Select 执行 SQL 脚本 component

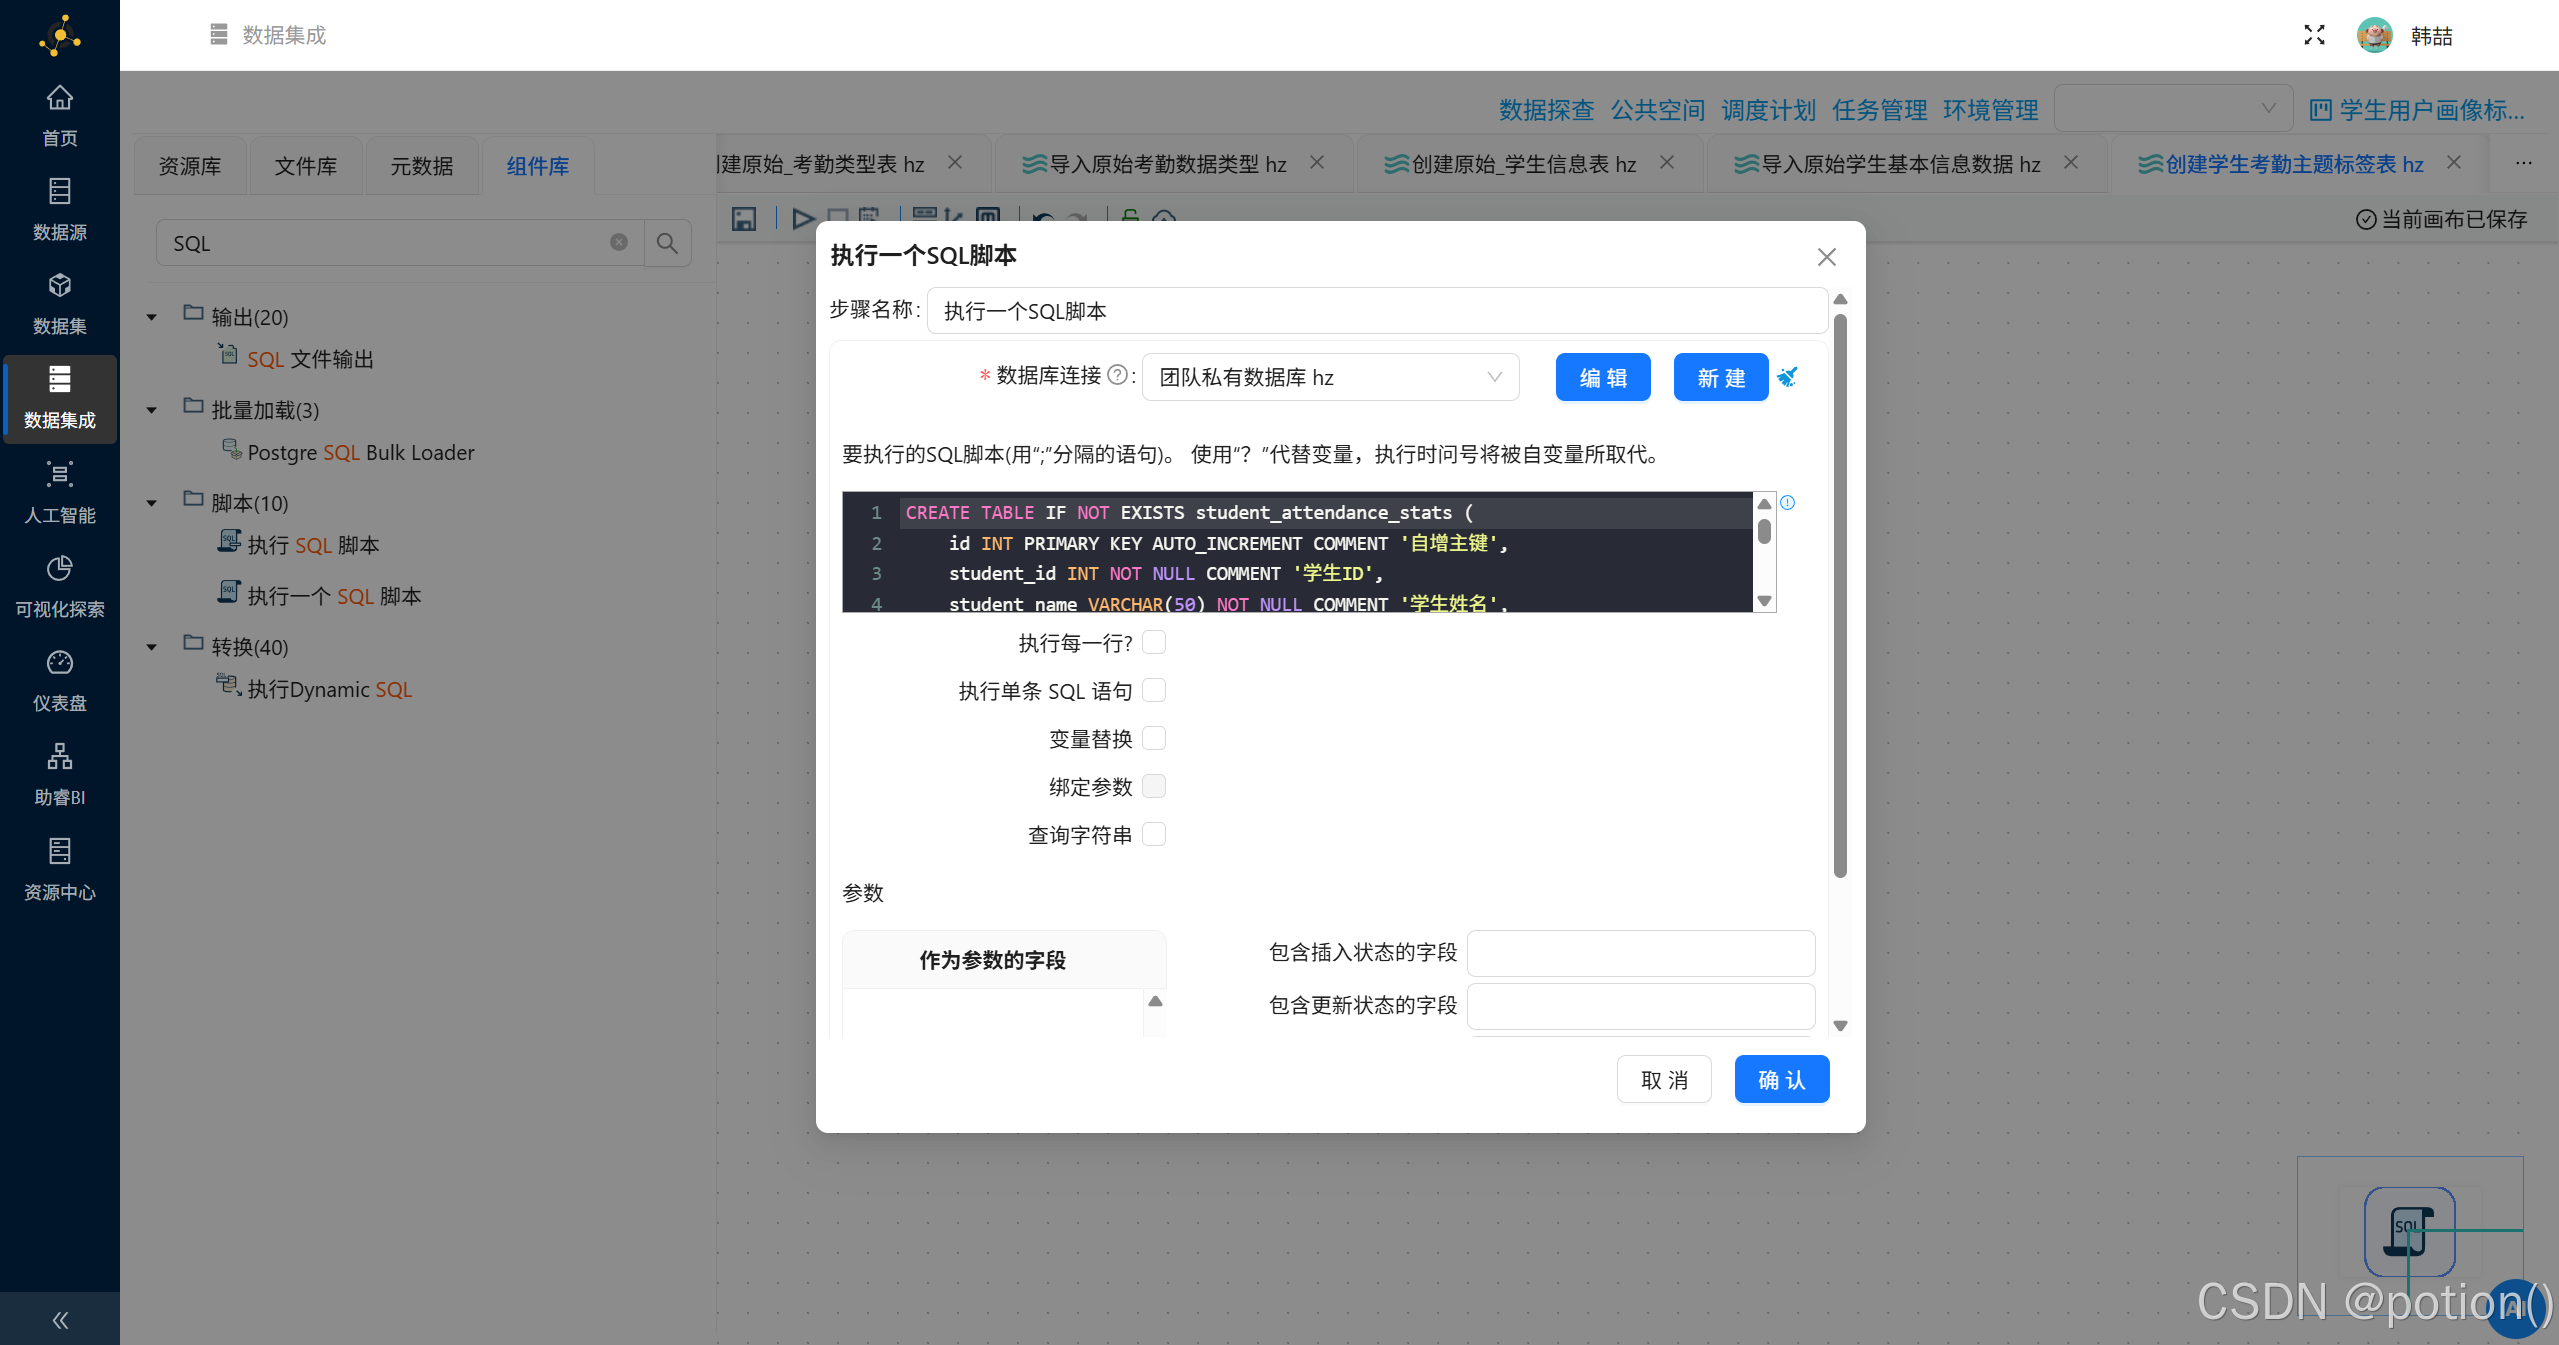299,545
